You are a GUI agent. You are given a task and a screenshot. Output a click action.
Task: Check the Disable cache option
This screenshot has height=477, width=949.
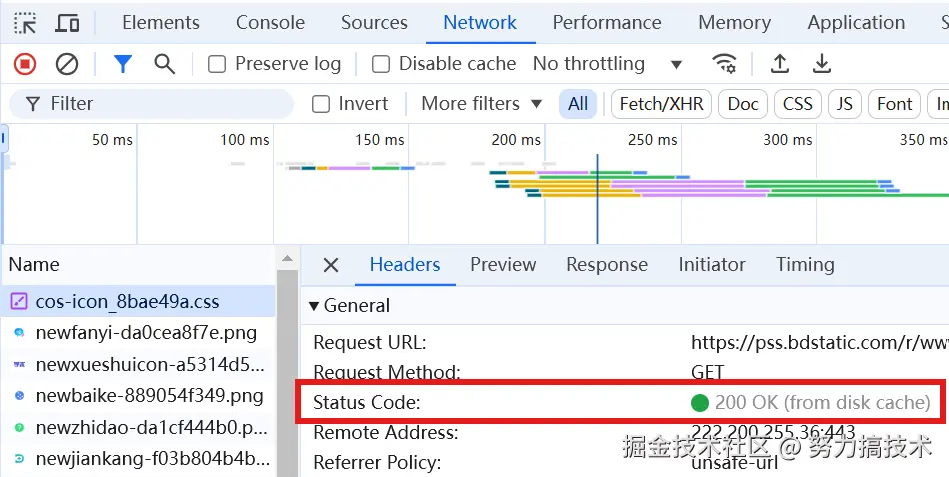pos(381,64)
